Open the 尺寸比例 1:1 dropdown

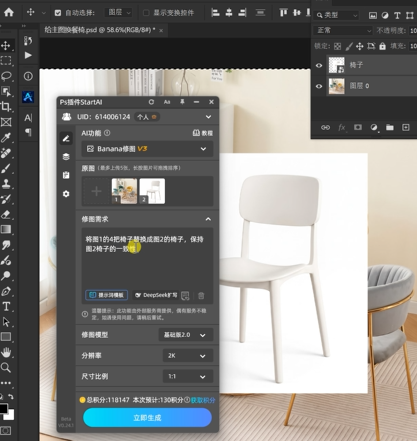pos(188,376)
